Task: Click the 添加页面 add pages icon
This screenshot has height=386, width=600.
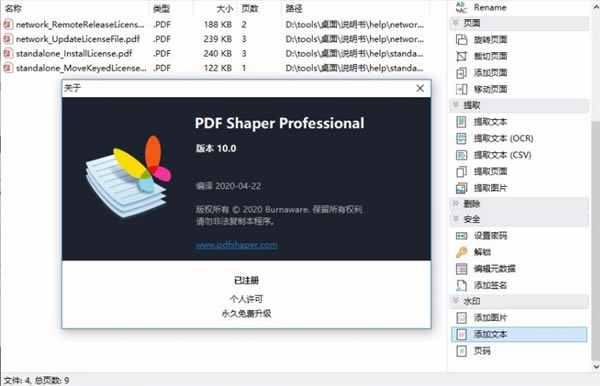Action: (x=461, y=73)
